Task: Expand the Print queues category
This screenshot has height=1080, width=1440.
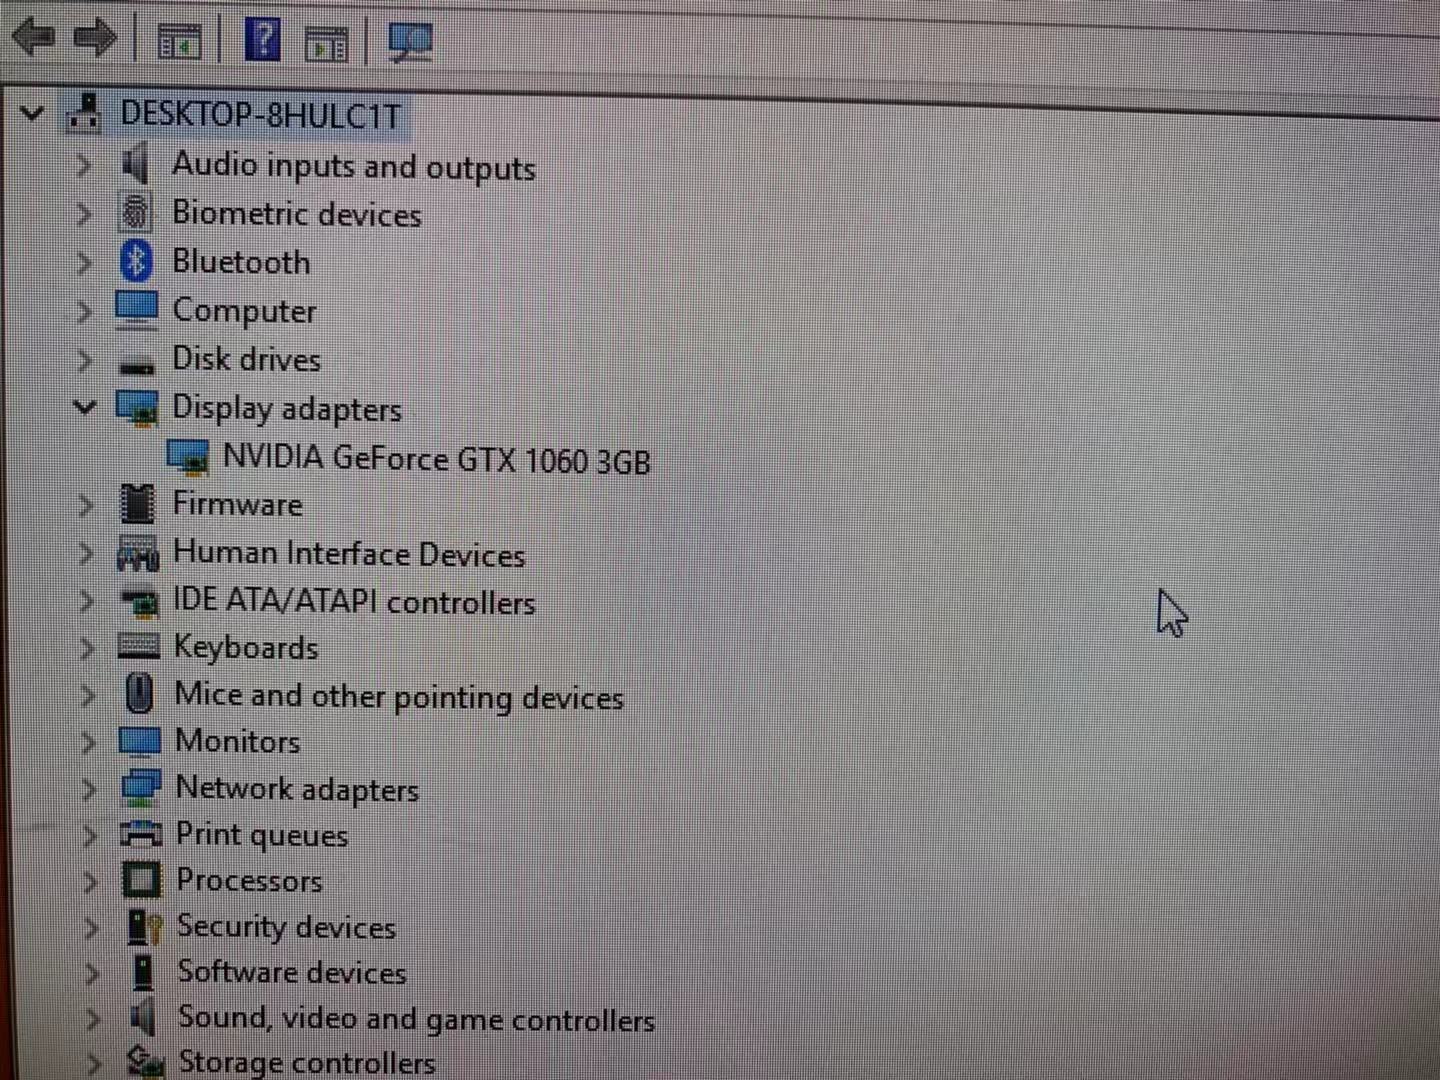Action: [90, 835]
